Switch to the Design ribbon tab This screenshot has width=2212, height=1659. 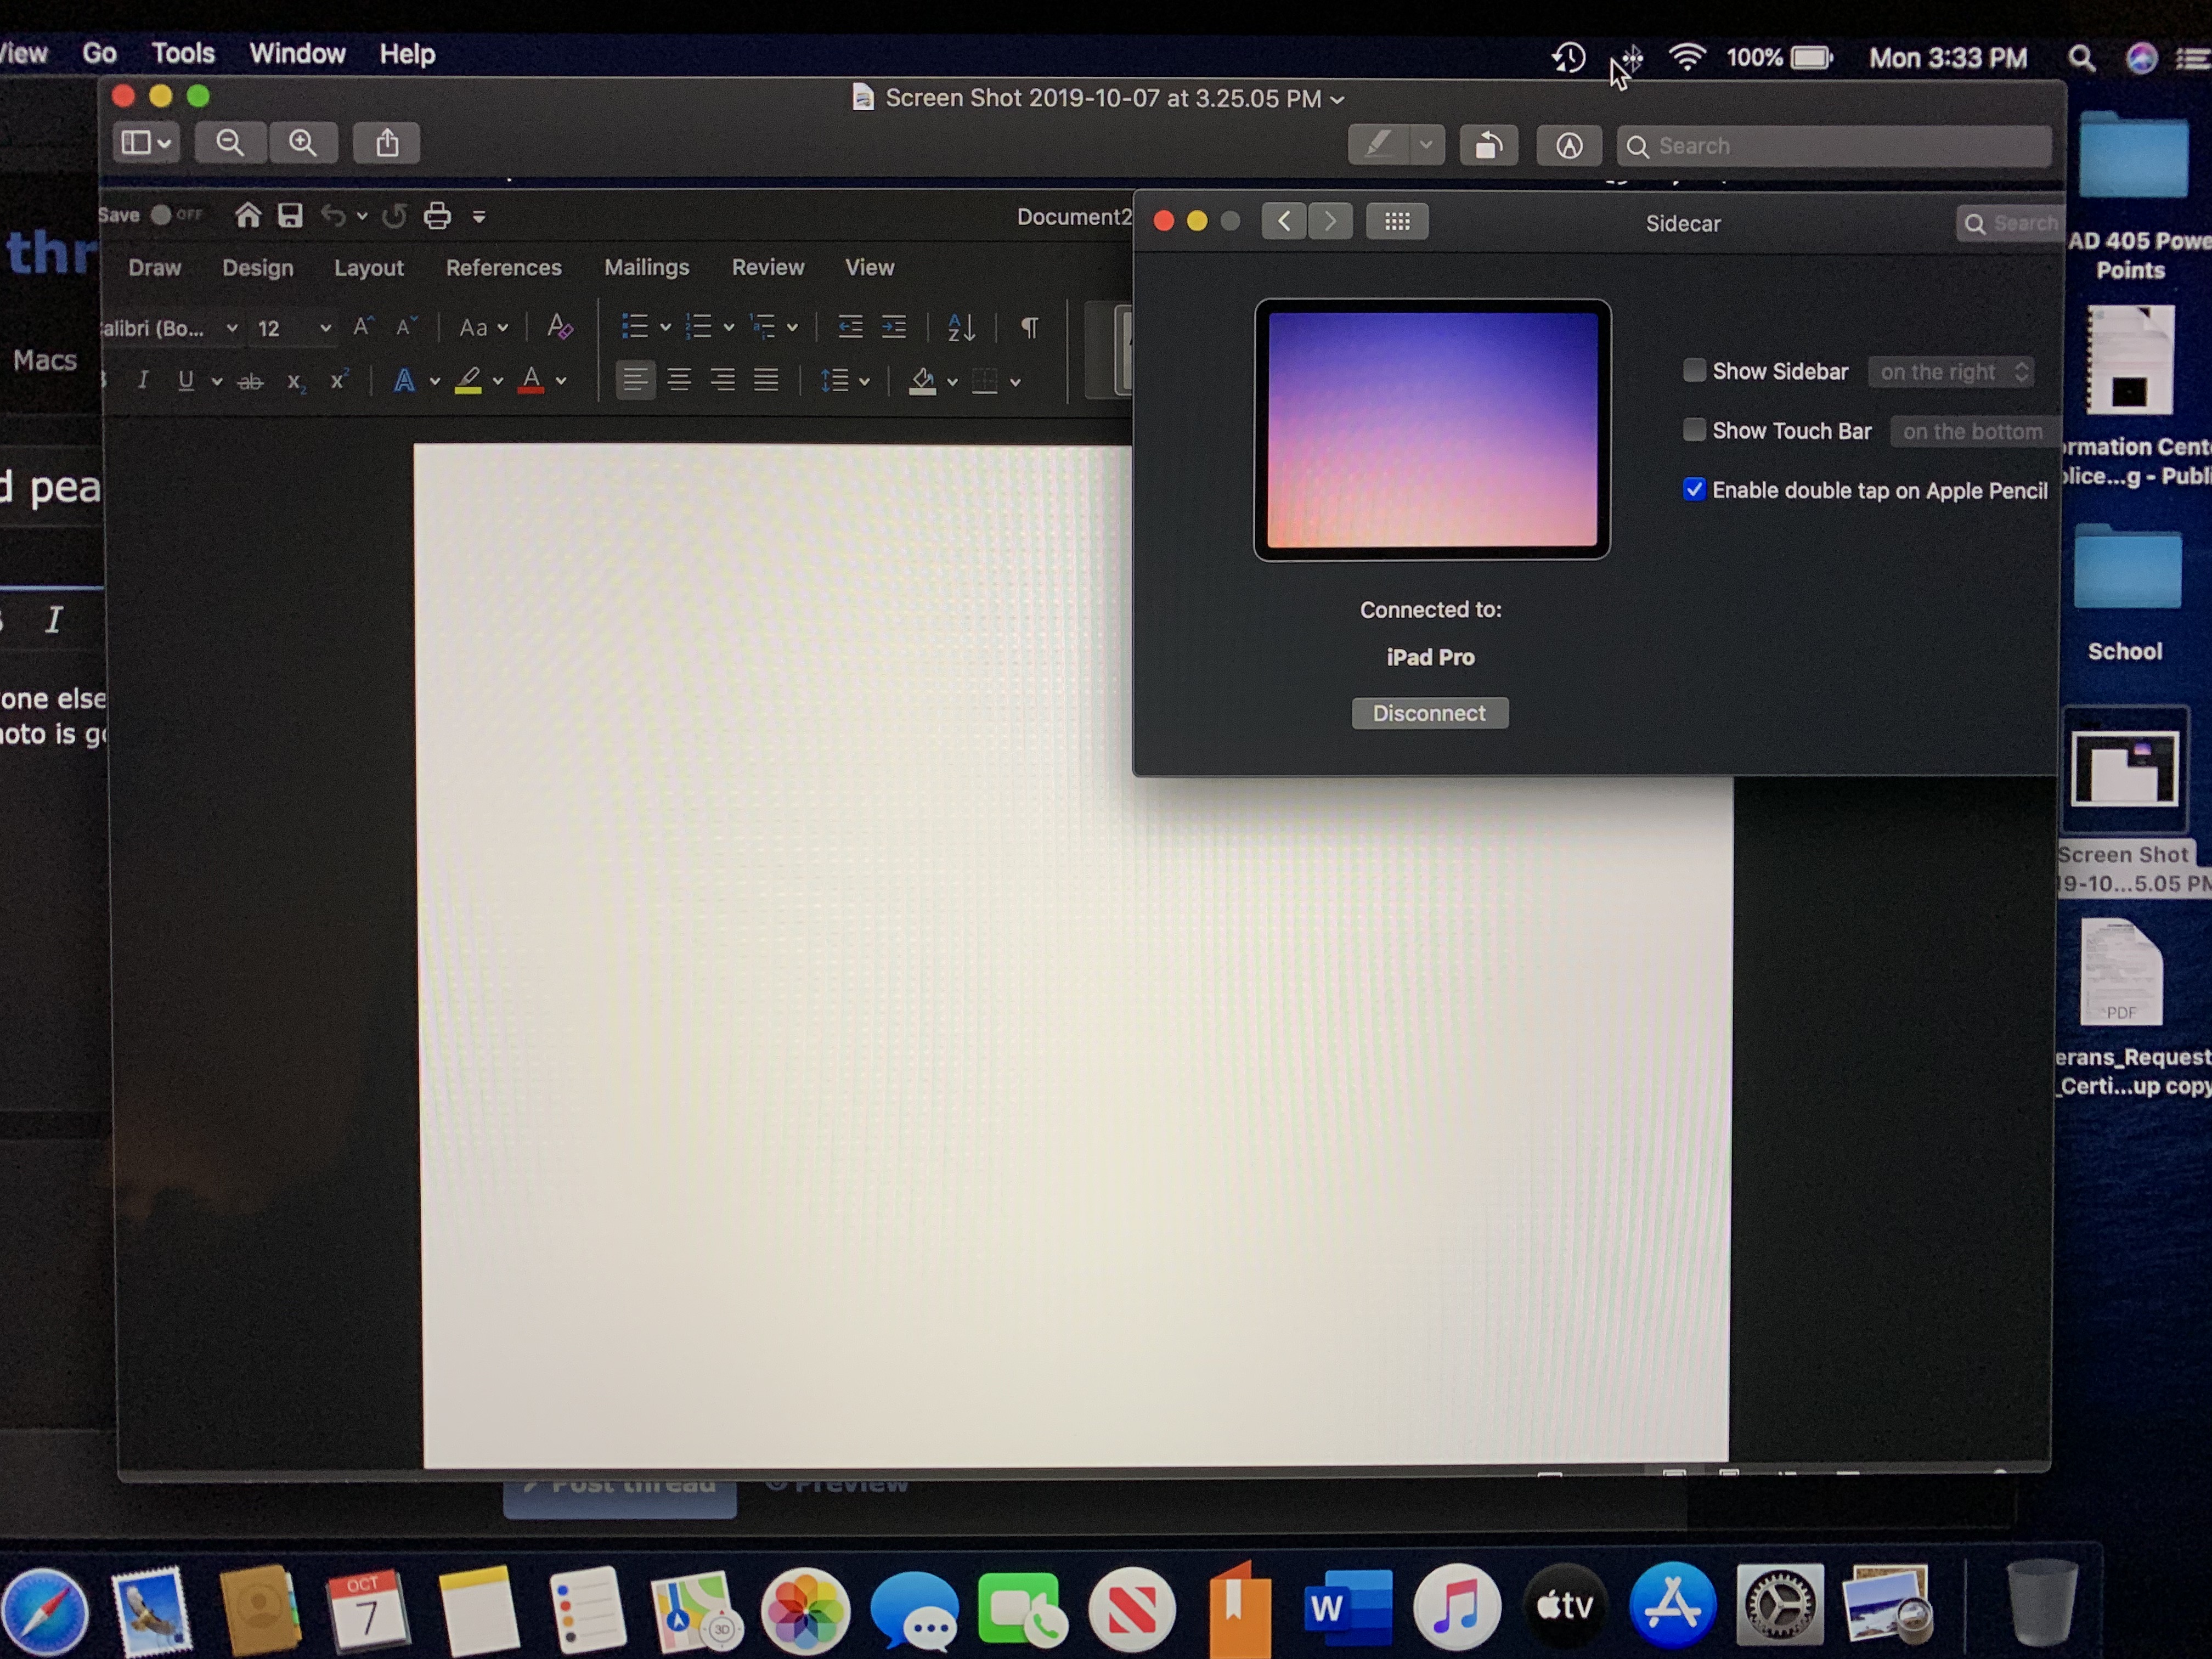[258, 268]
